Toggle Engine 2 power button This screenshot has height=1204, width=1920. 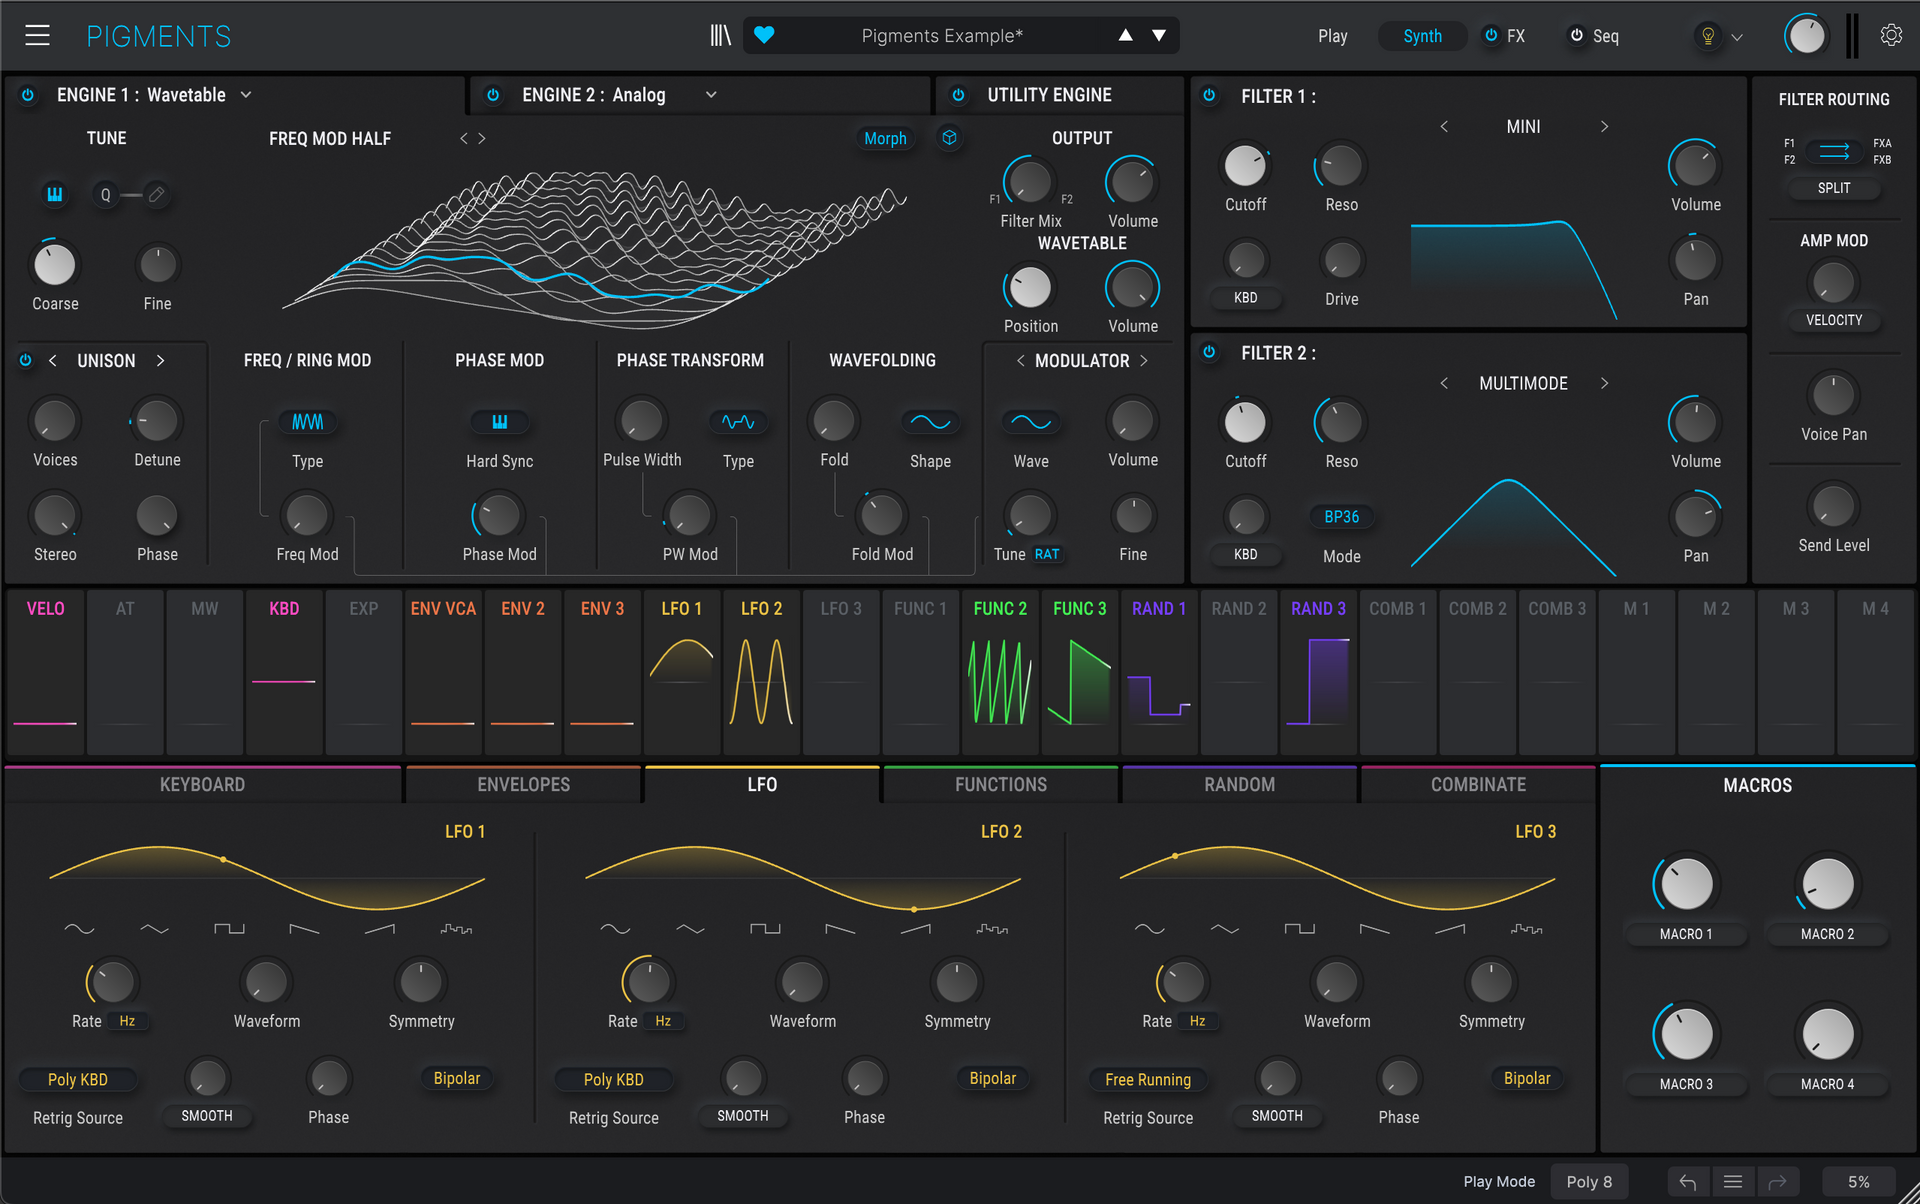(x=493, y=95)
